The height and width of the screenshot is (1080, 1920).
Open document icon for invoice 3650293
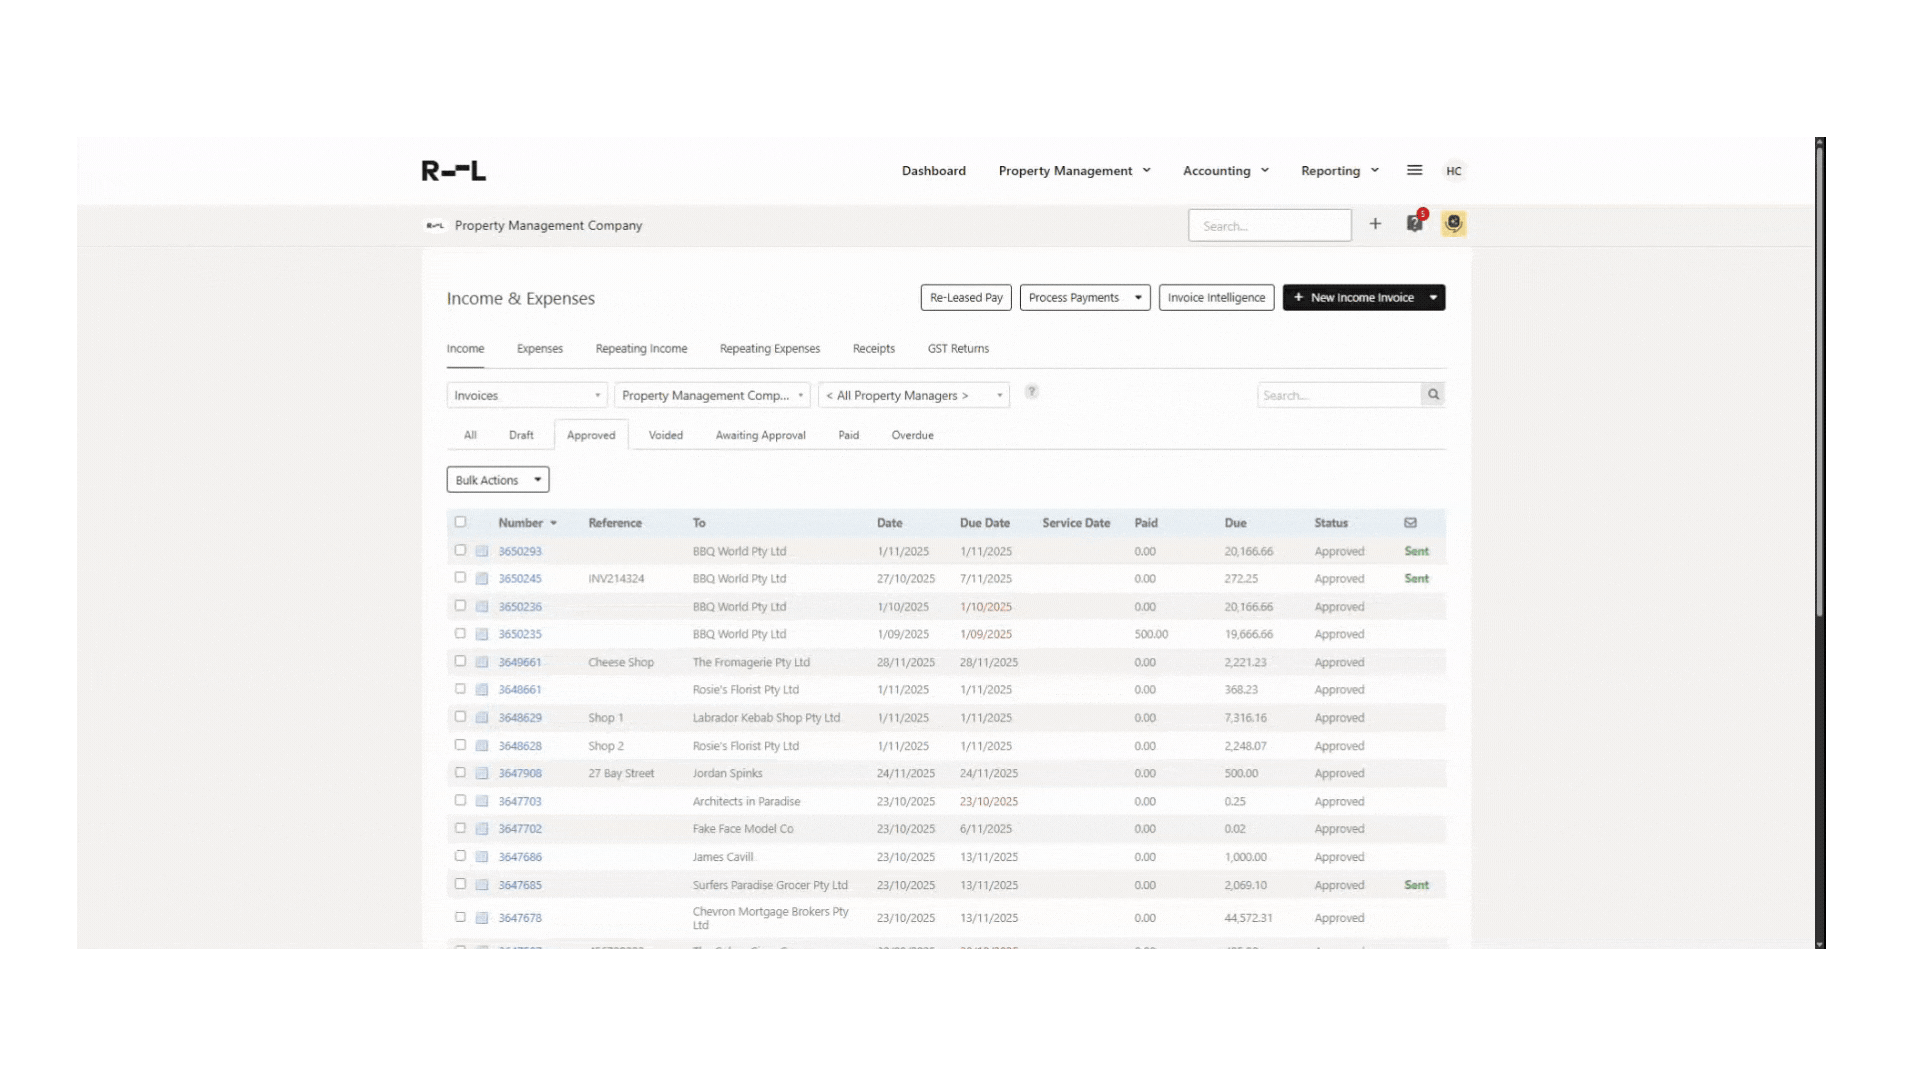pos(482,551)
